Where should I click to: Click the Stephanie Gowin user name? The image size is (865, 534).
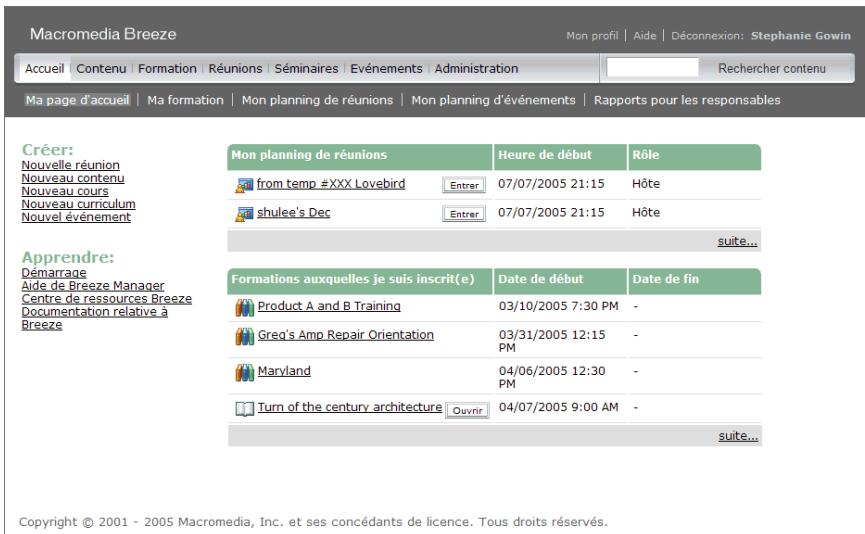tap(800, 35)
